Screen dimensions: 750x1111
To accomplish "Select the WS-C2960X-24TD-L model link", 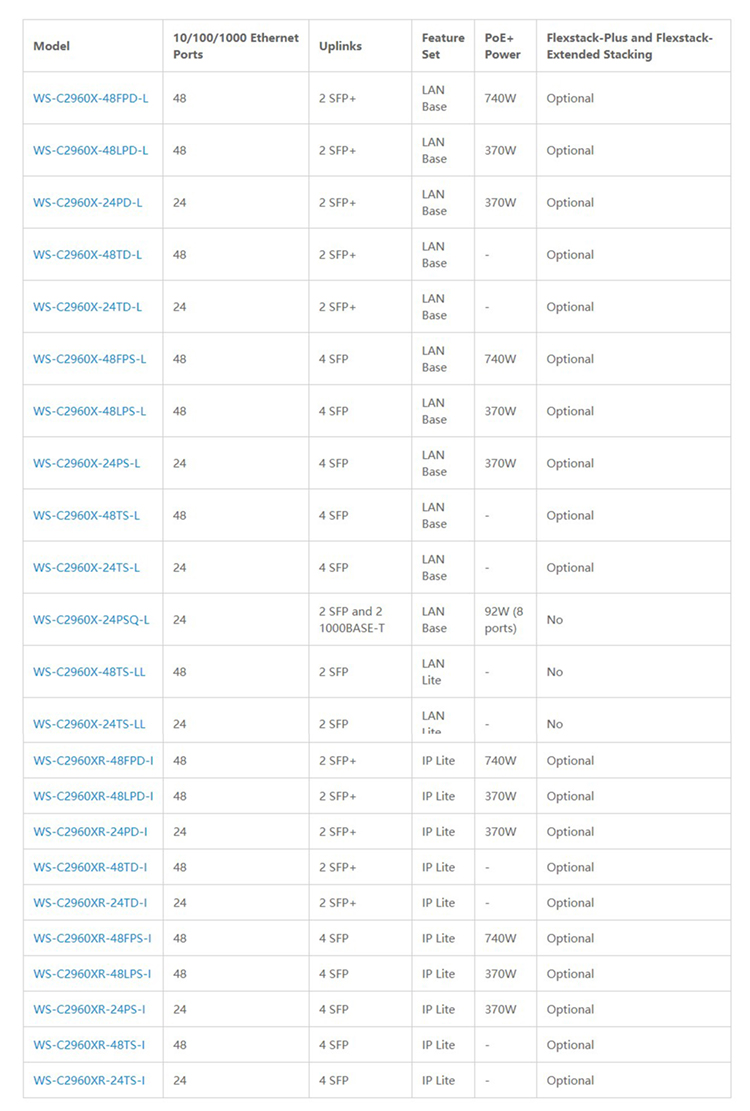I will [88, 308].
